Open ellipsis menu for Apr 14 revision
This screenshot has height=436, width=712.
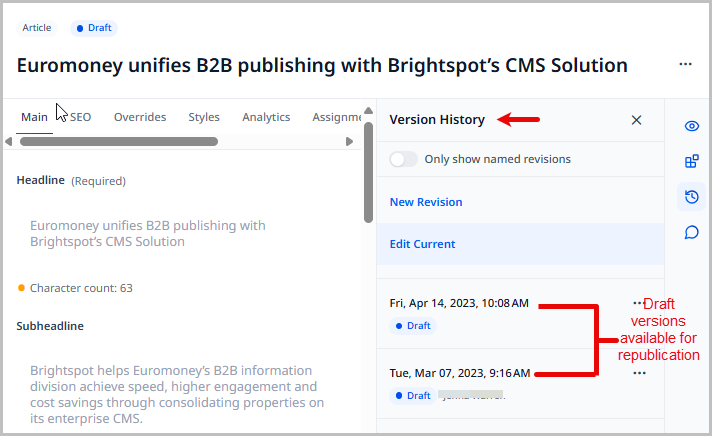coord(638,302)
